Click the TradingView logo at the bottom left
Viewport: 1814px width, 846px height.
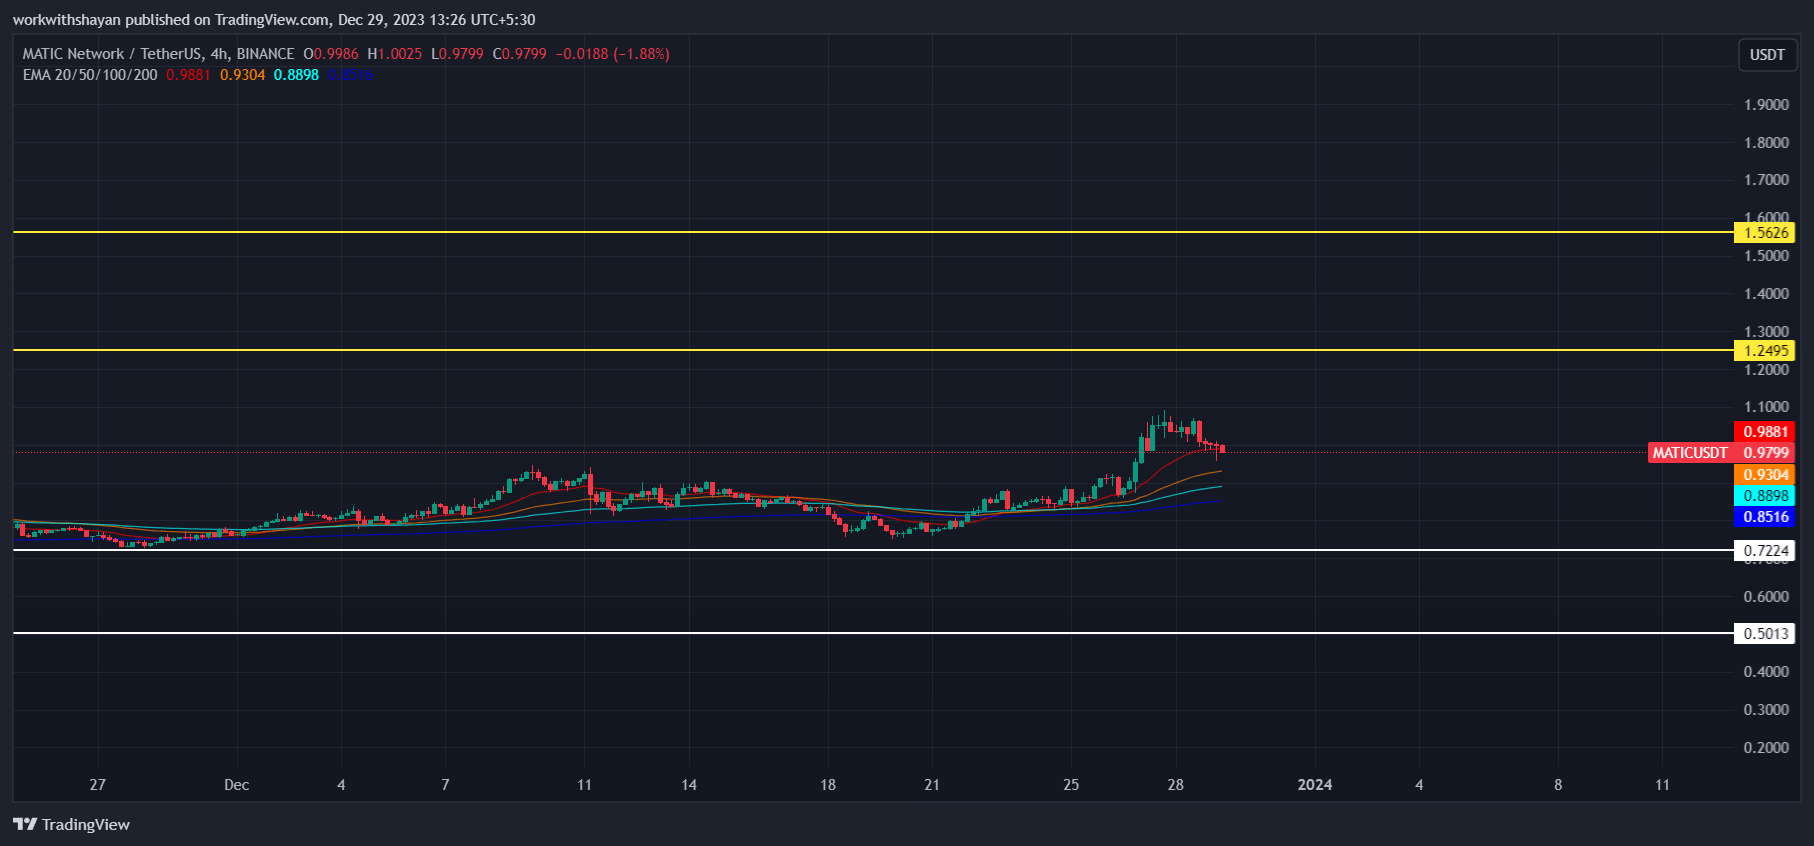tap(71, 824)
